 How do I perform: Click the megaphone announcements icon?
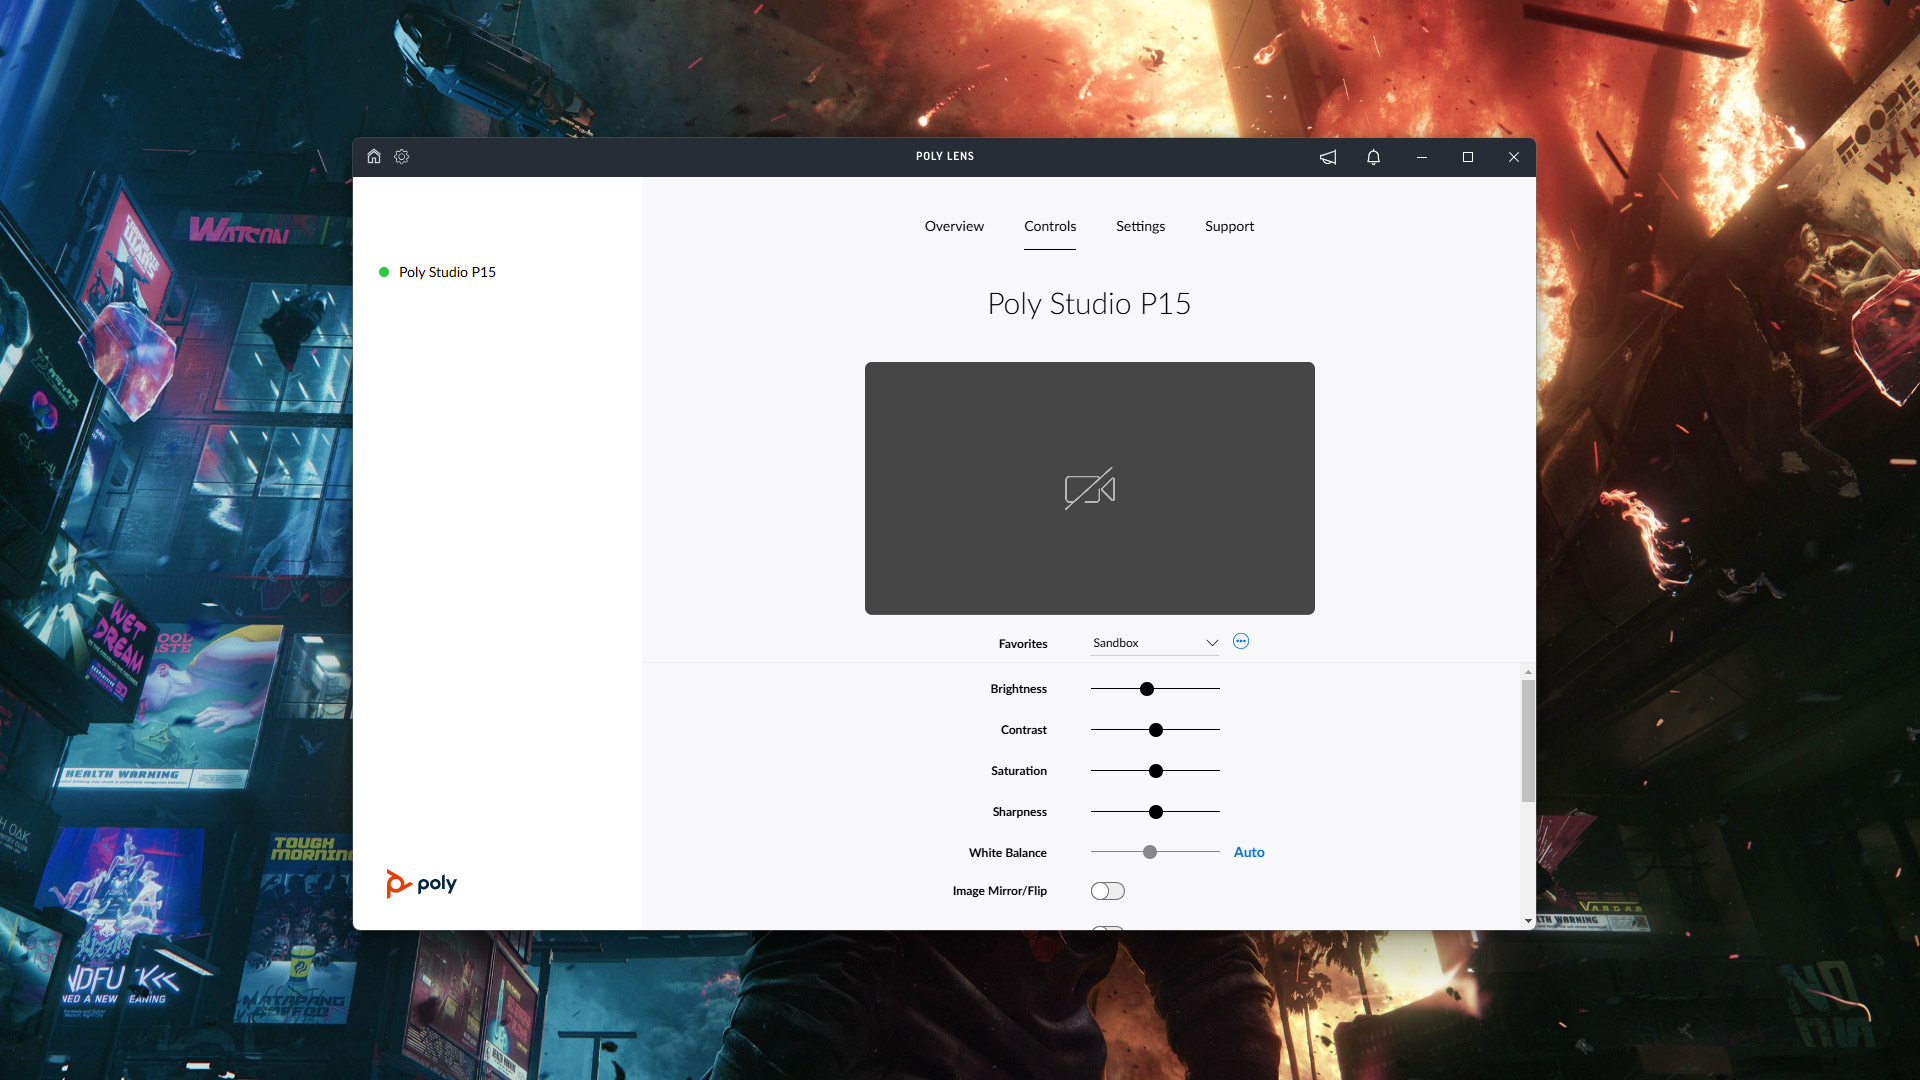[x=1328, y=157]
